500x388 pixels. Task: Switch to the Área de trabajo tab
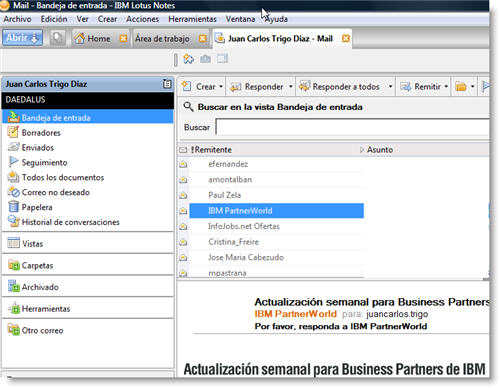click(162, 39)
